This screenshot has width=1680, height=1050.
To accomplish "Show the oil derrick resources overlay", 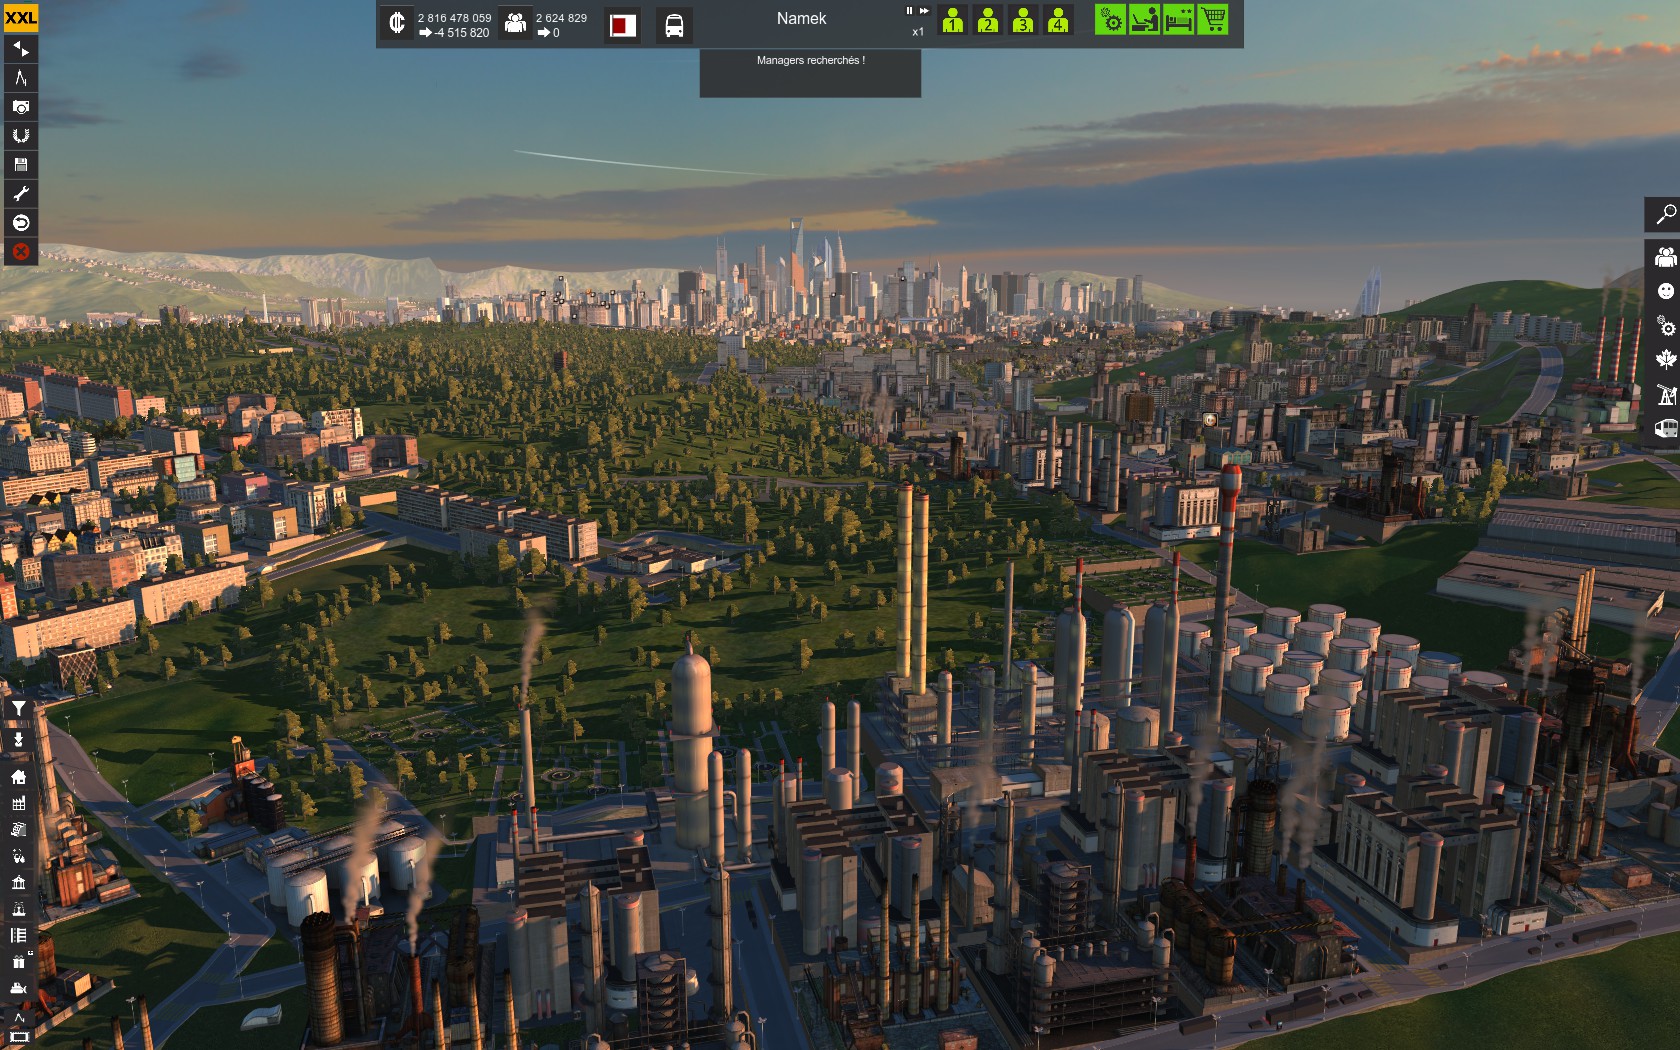I will [x=1665, y=395].
